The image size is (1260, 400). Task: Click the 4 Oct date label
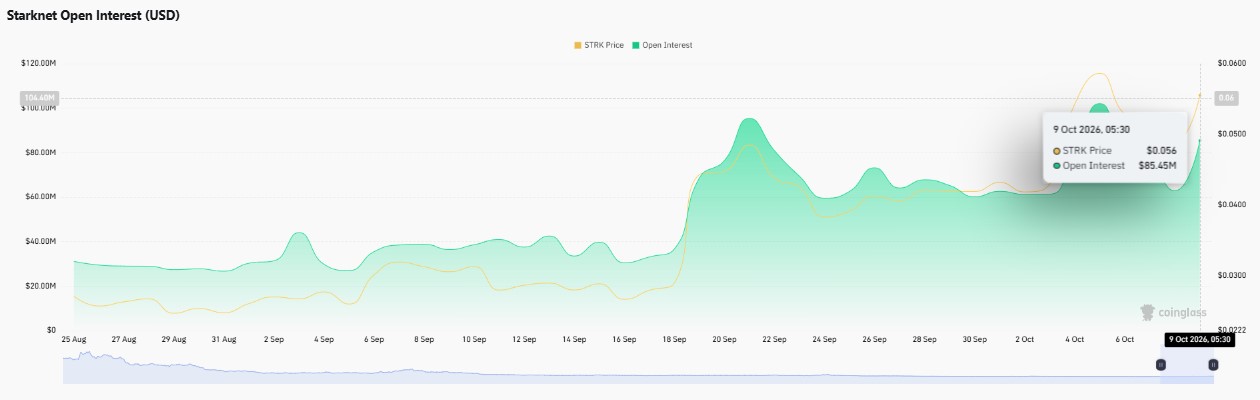(x=1075, y=340)
